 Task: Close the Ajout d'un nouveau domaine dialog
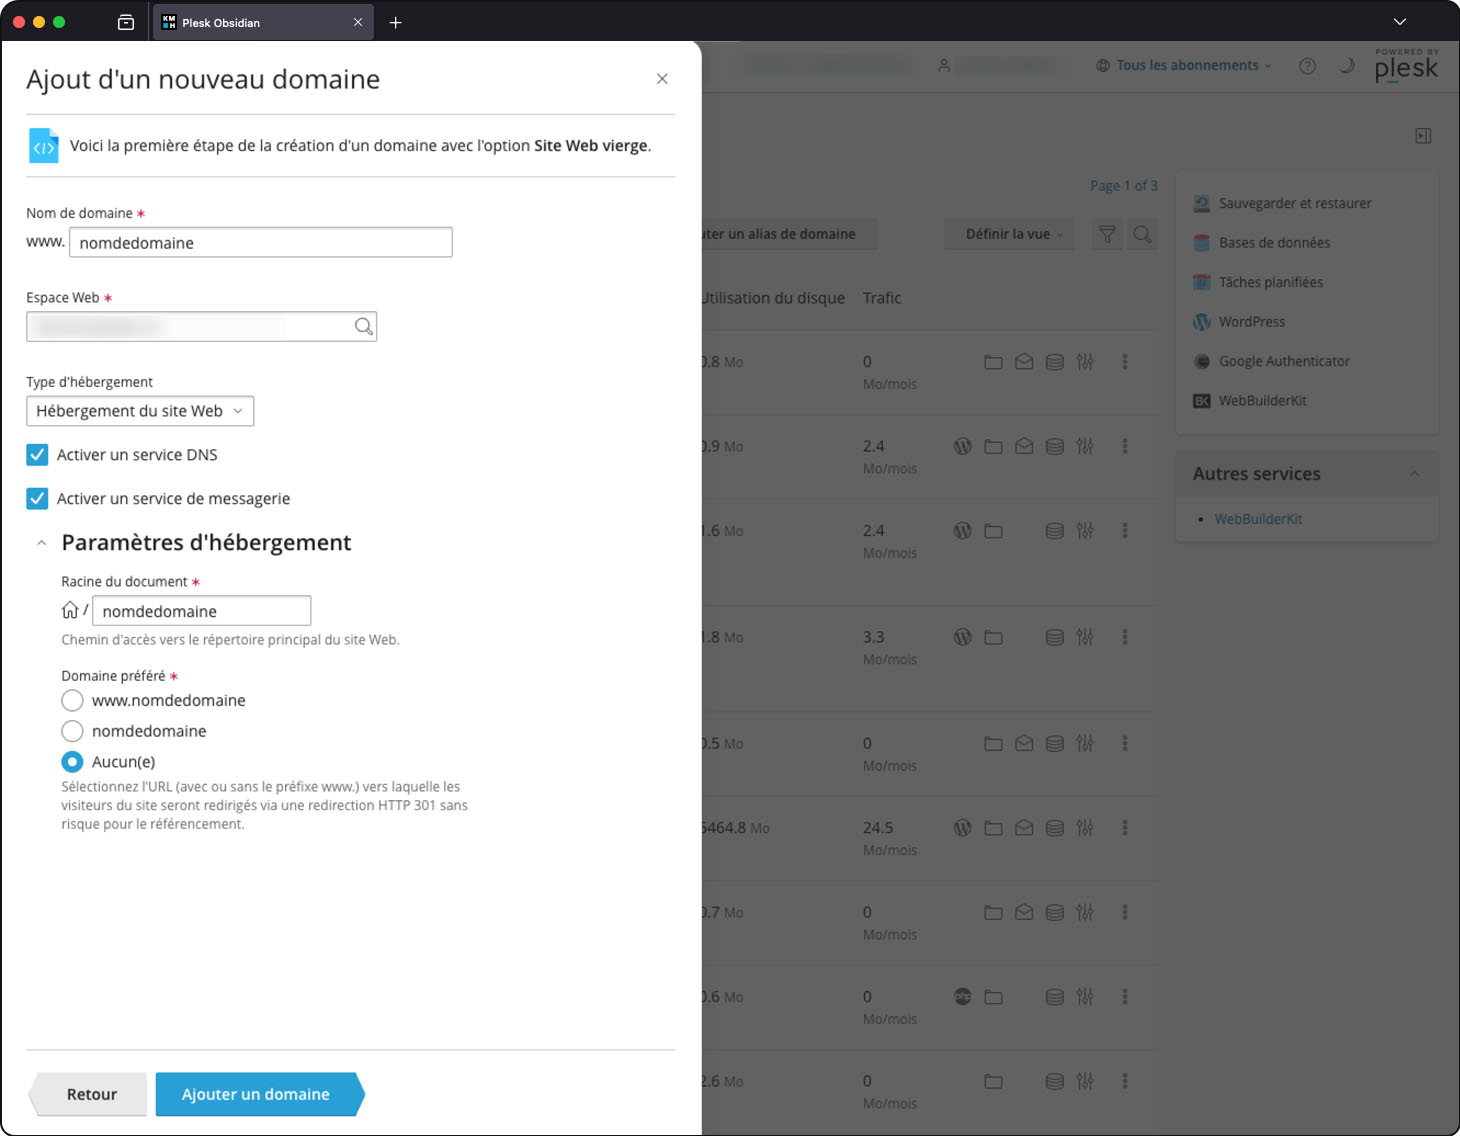[662, 79]
